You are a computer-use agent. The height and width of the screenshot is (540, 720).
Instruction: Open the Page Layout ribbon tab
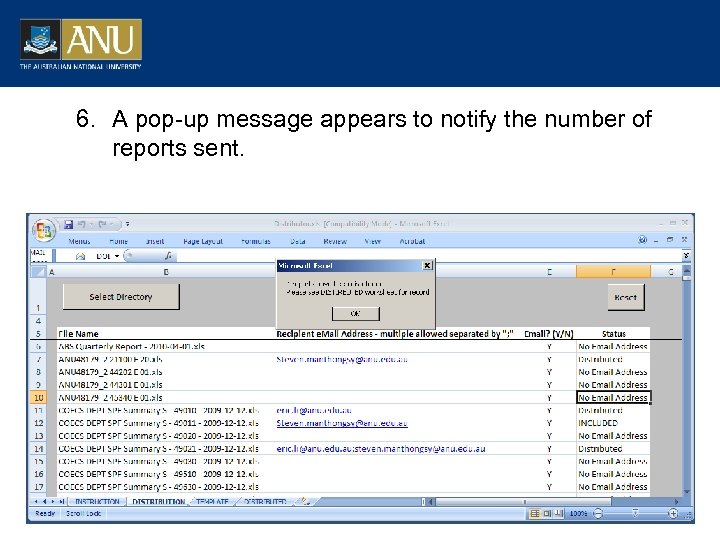point(202,241)
